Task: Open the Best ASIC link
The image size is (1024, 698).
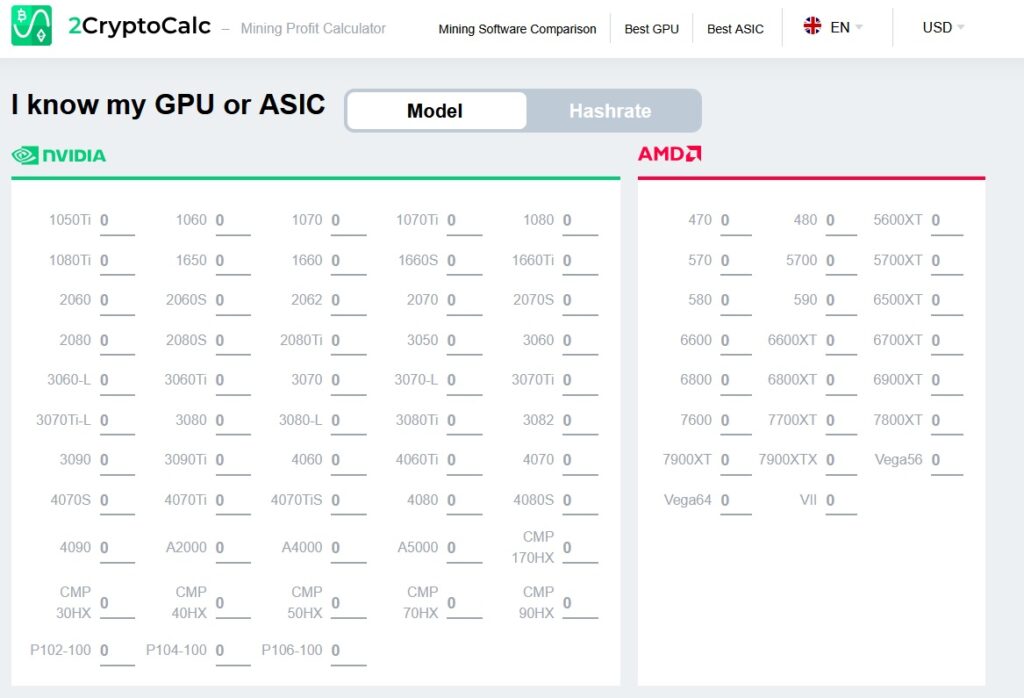Action: pos(735,29)
